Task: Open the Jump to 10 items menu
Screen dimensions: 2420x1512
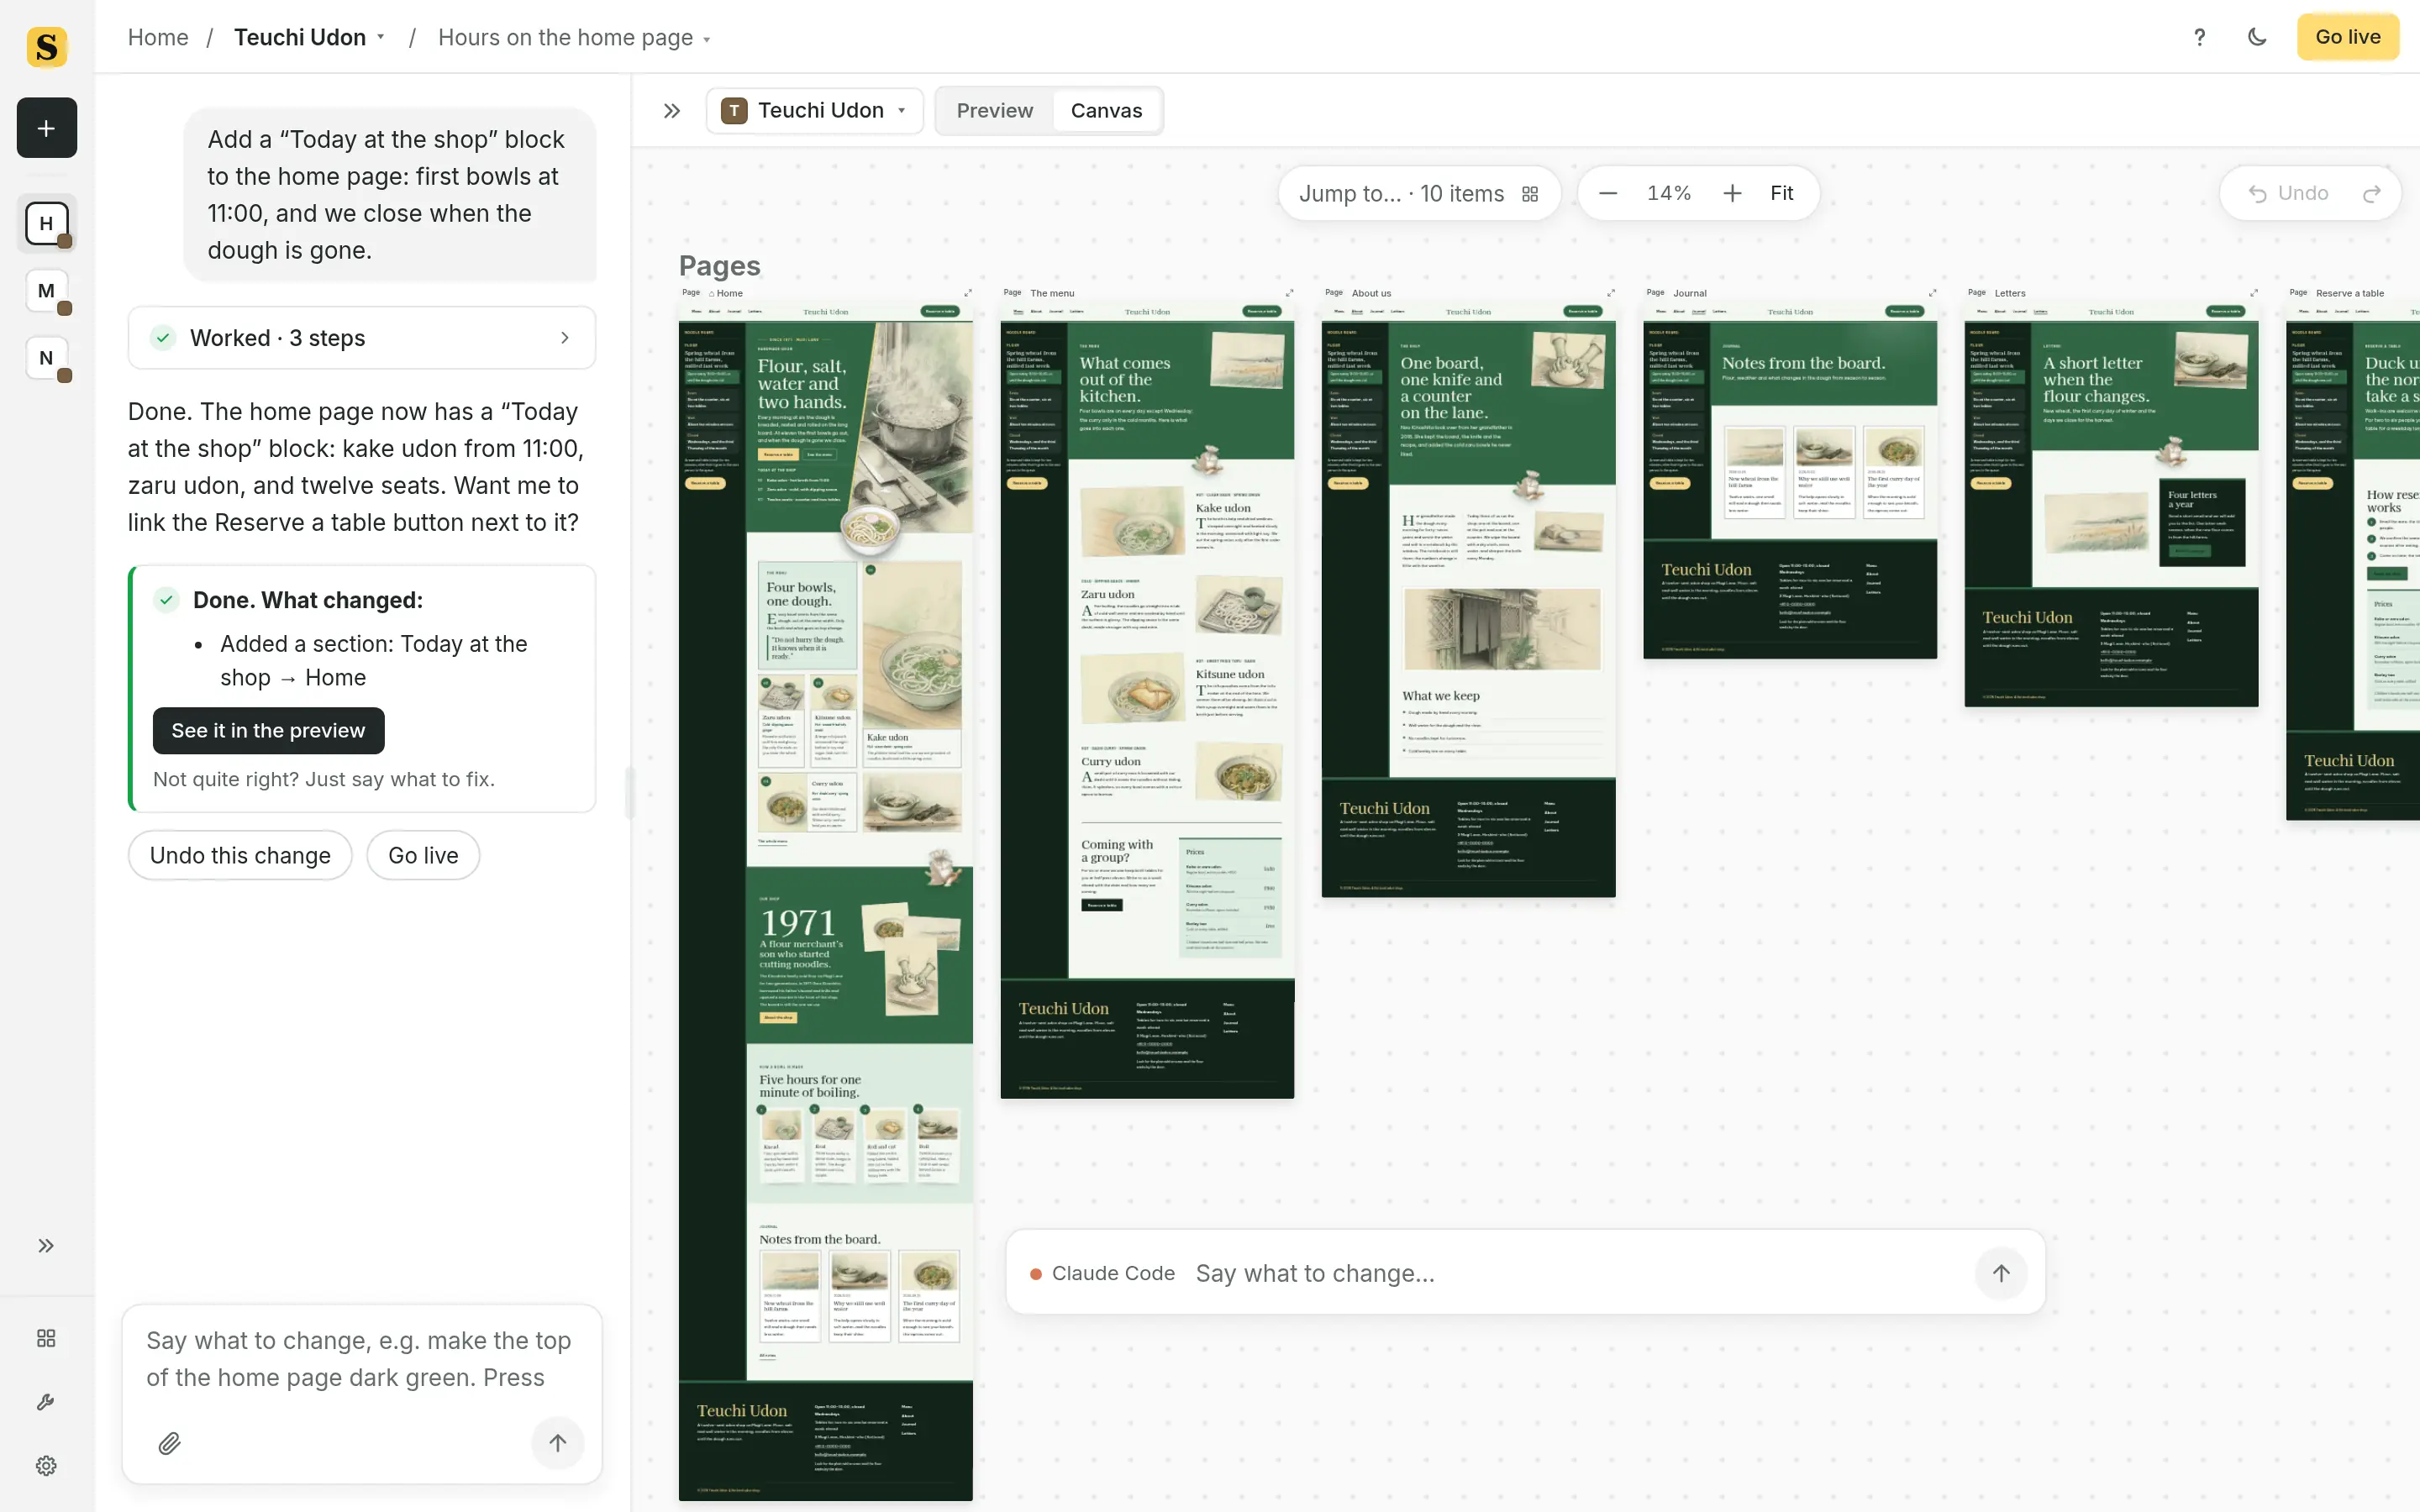Action: click(x=1418, y=193)
